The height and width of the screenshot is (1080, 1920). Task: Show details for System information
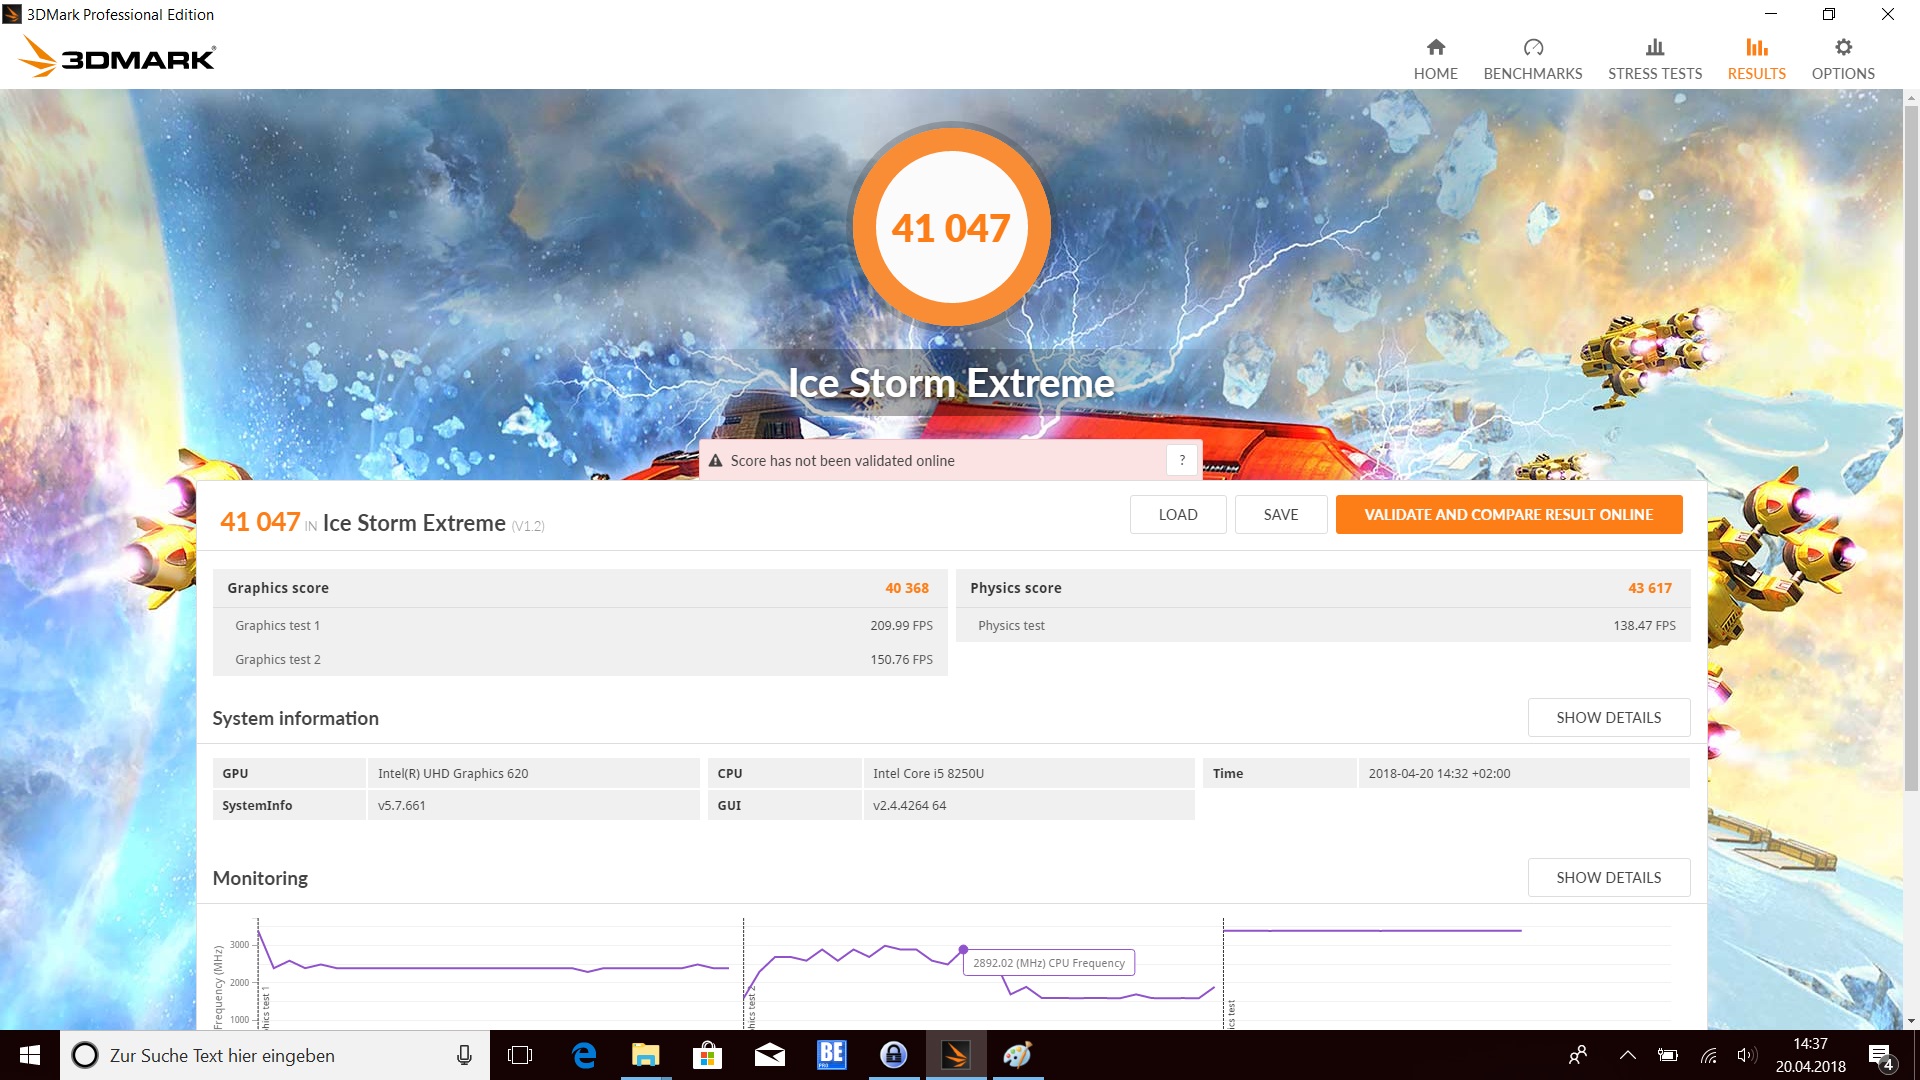pos(1608,718)
